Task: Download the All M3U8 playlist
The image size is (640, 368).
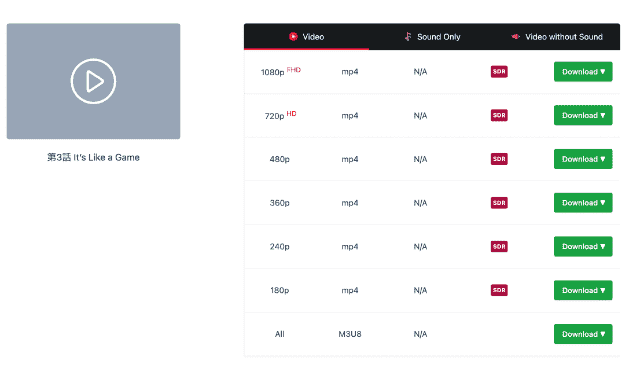Action: 583,334
